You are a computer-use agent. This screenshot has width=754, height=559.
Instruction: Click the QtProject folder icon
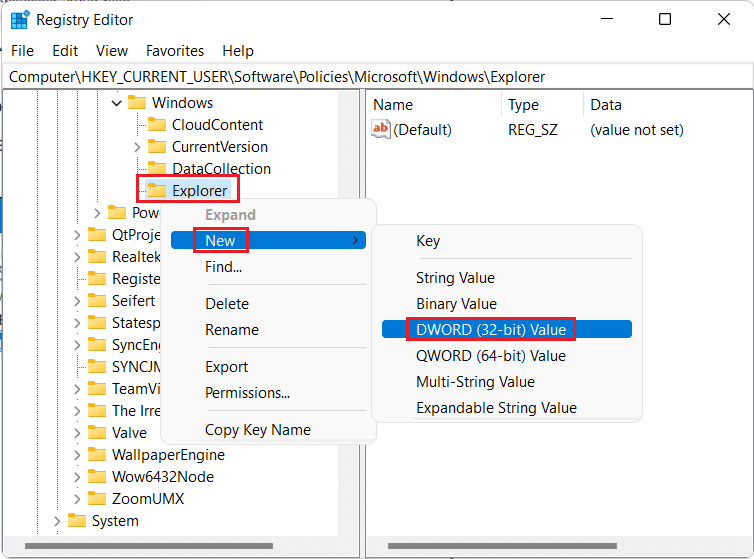pos(97,234)
